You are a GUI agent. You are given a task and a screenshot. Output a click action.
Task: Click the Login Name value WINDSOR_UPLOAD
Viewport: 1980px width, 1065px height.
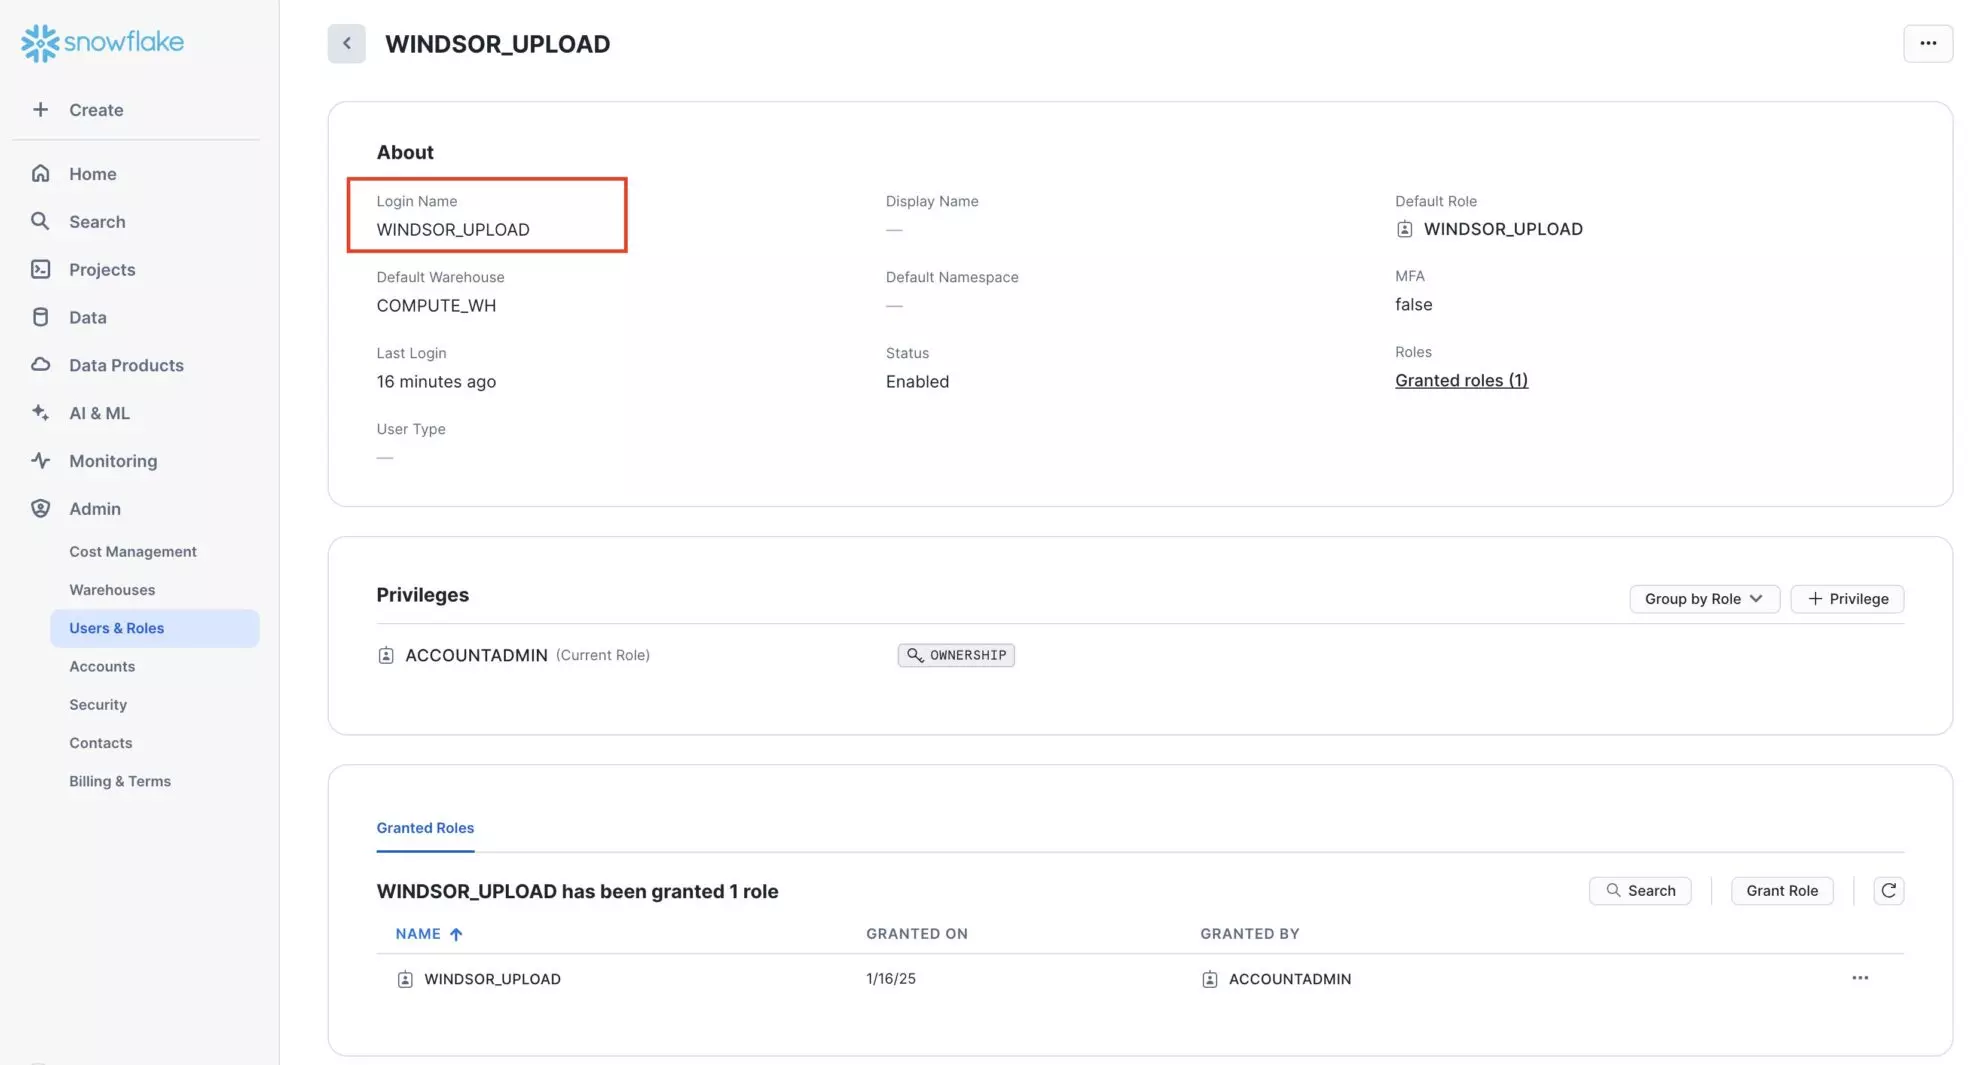(453, 229)
